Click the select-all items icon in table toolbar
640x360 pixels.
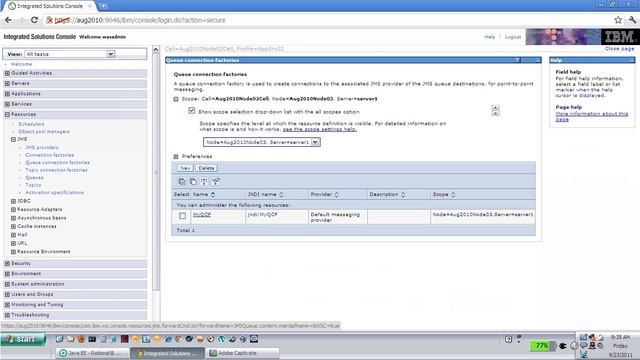pyautogui.click(x=182, y=181)
